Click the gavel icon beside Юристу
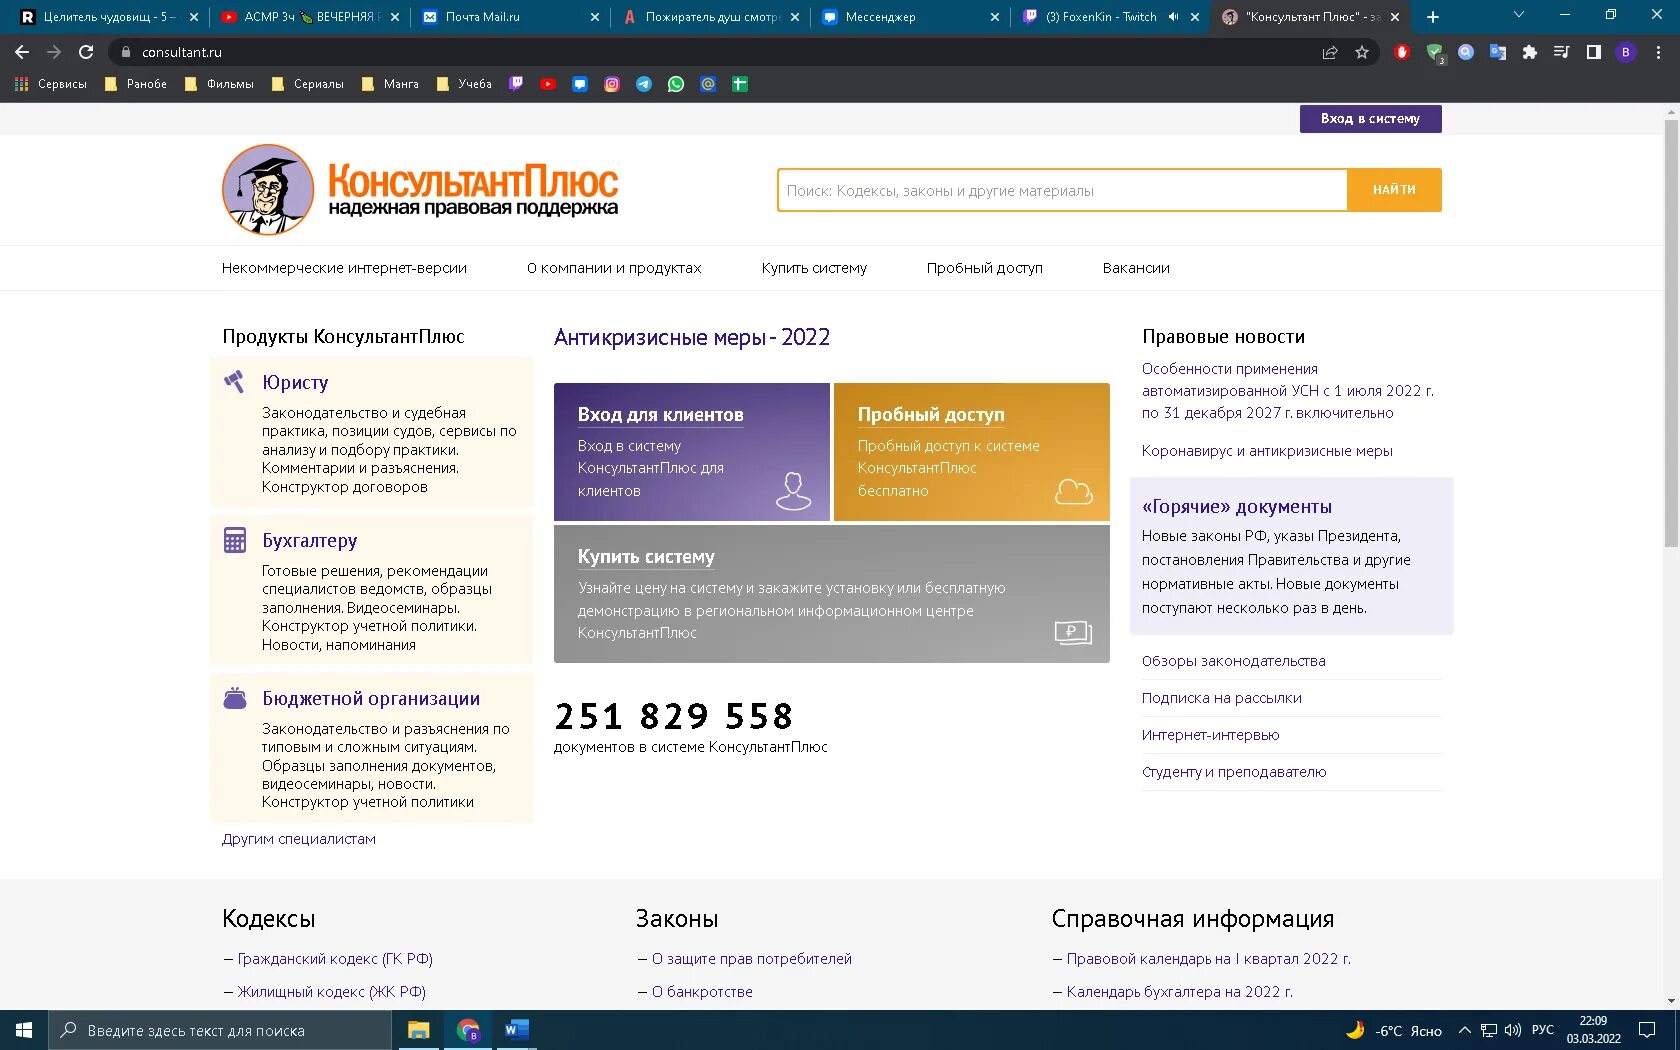 coord(234,381)
